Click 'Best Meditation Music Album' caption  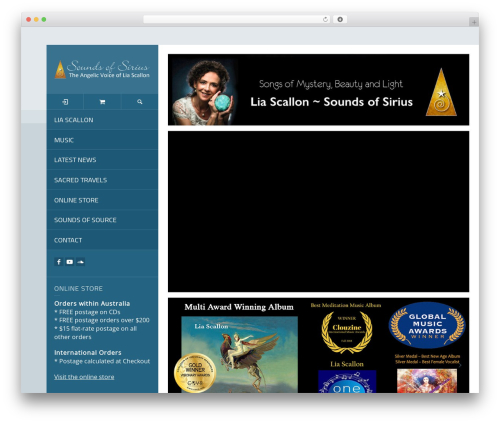(x=346, y=305)
